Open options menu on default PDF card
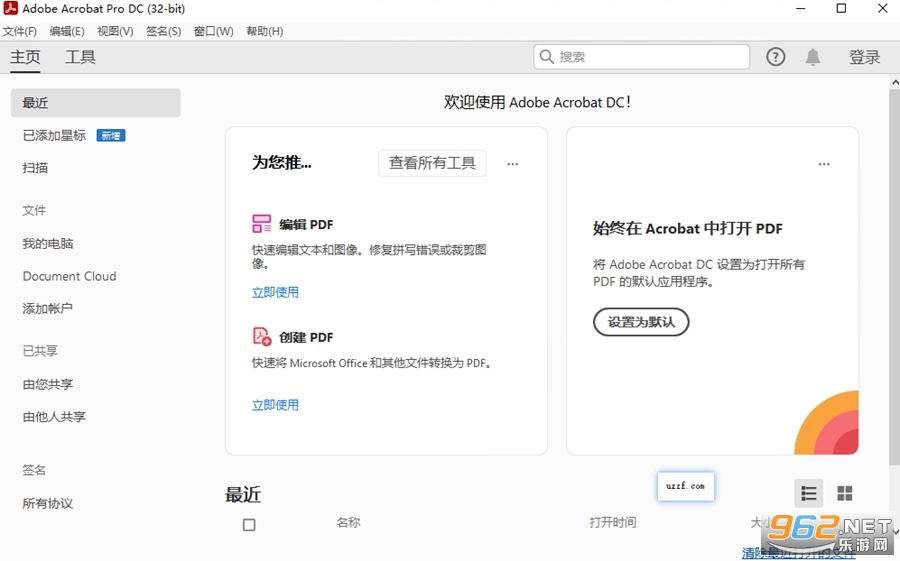Screen dimensions: 900x561 click(824, 164)
